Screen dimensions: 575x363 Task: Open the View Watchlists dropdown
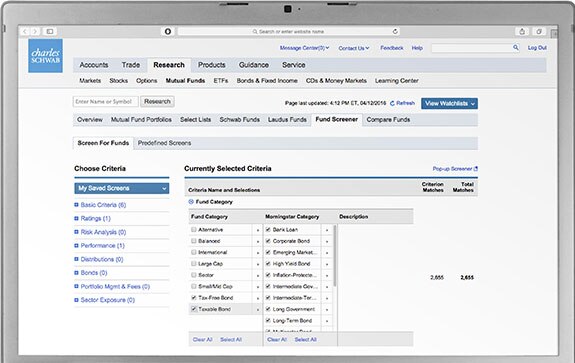click(449, 103)
